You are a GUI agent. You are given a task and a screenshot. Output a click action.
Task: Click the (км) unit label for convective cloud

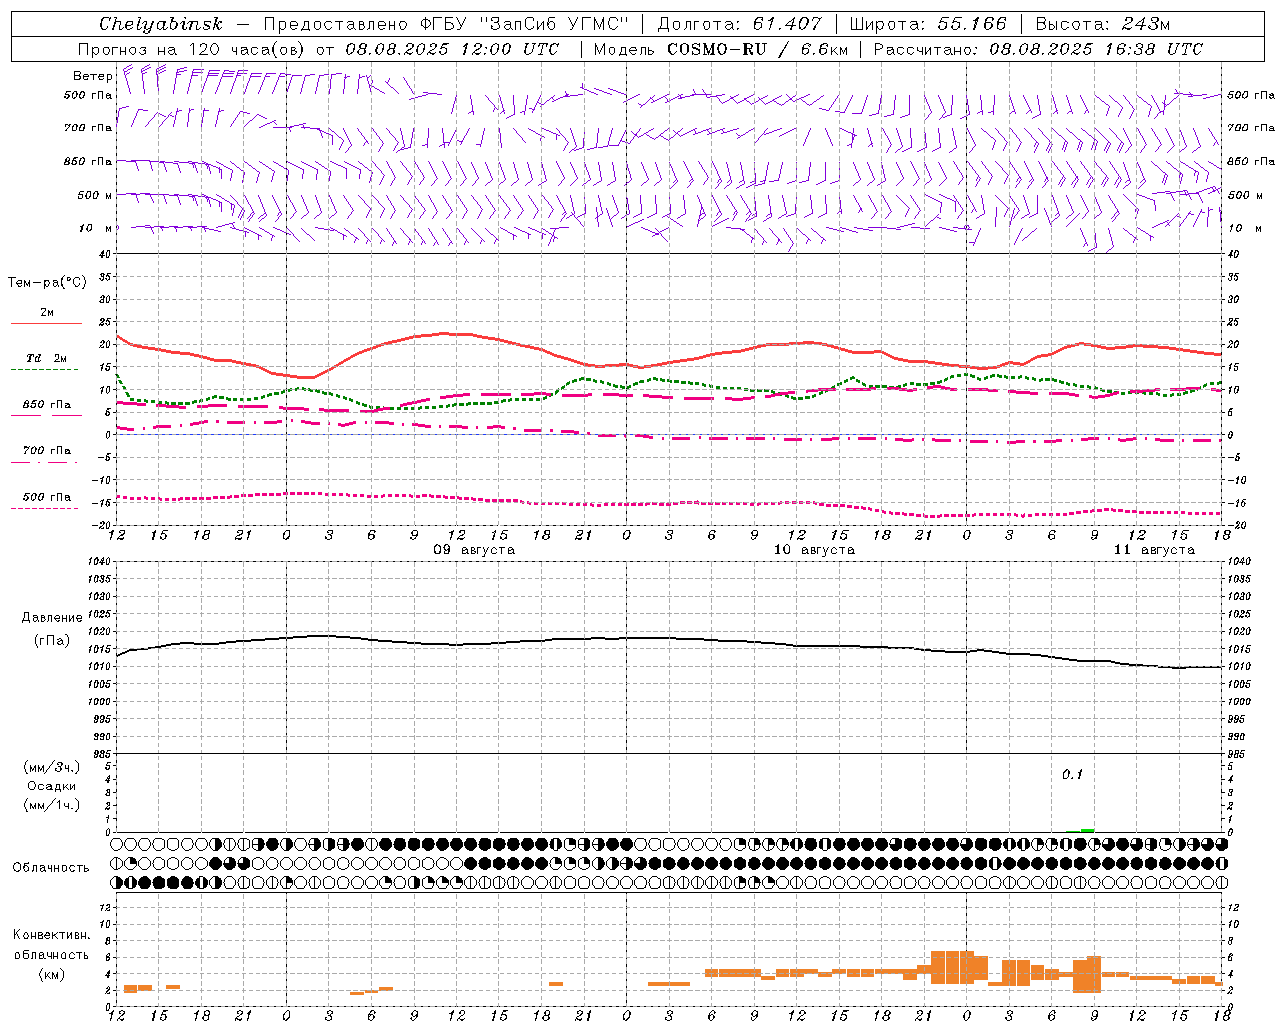52,974
